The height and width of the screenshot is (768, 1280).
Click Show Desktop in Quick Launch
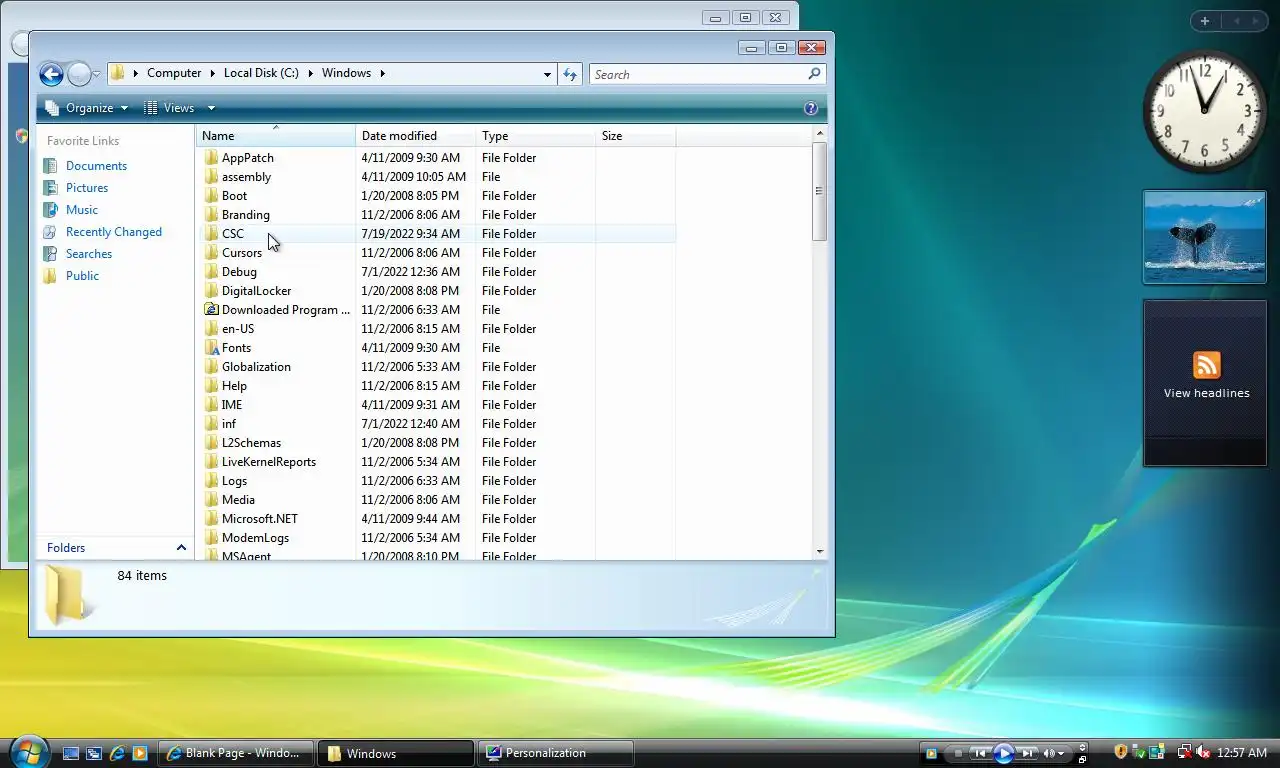[x=71, y=753]
